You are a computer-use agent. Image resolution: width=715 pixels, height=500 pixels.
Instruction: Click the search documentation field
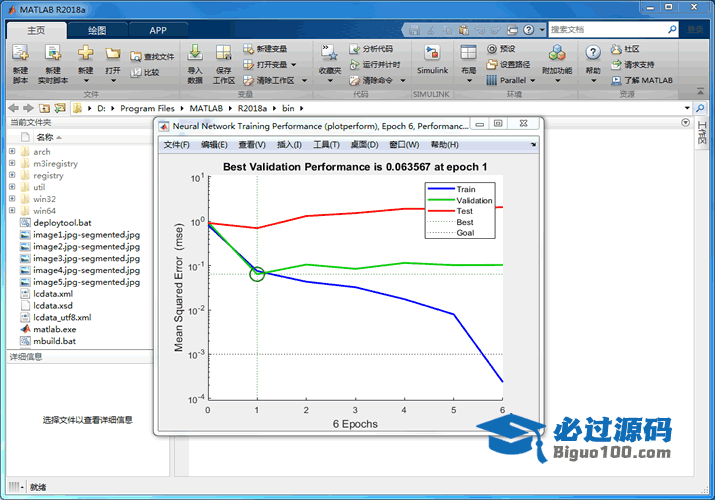pos(607,30)
